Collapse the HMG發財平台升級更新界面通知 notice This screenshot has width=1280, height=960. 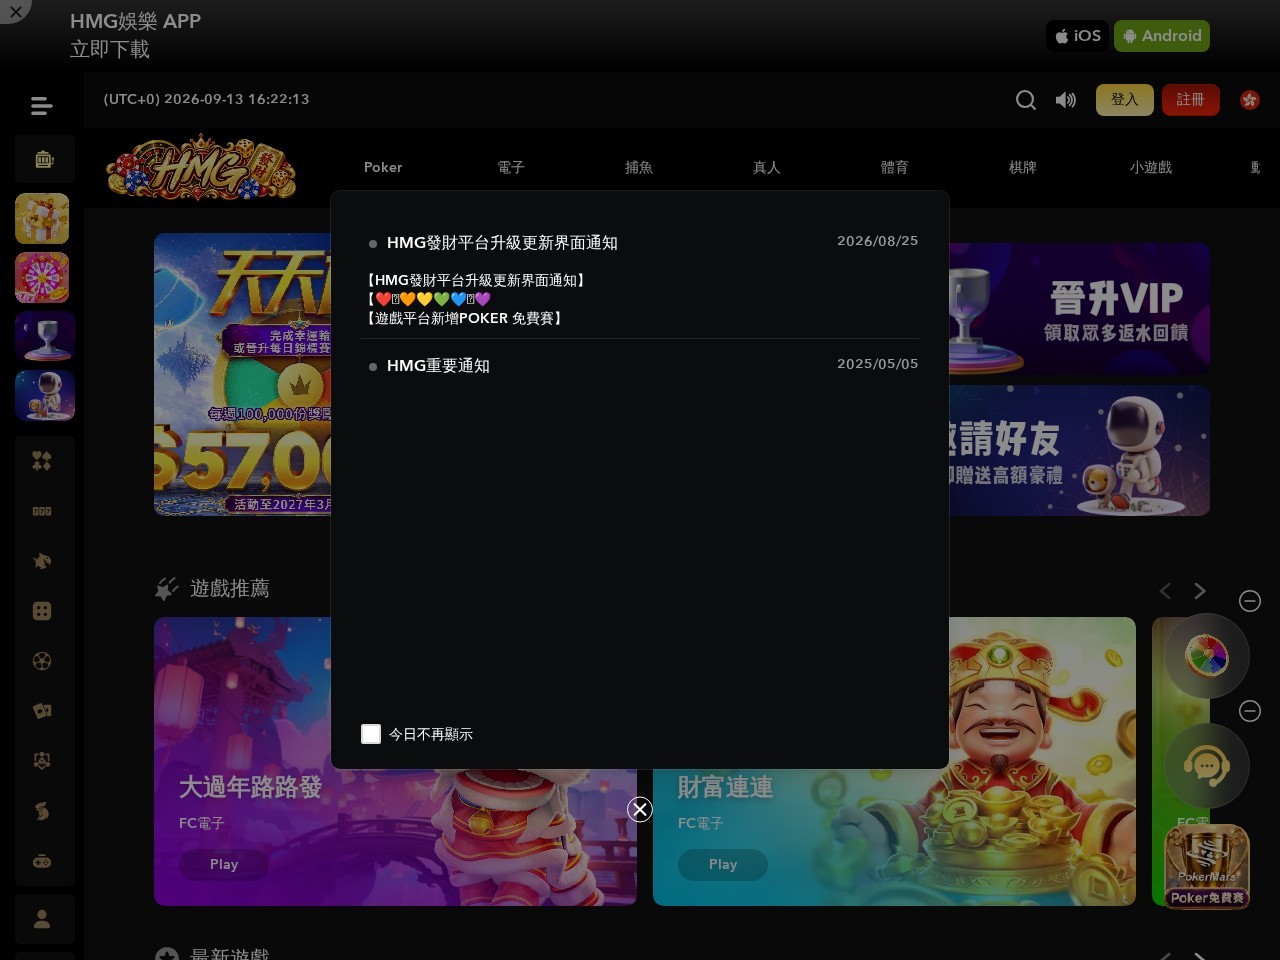pyautogui.click(x=640, y=243)
